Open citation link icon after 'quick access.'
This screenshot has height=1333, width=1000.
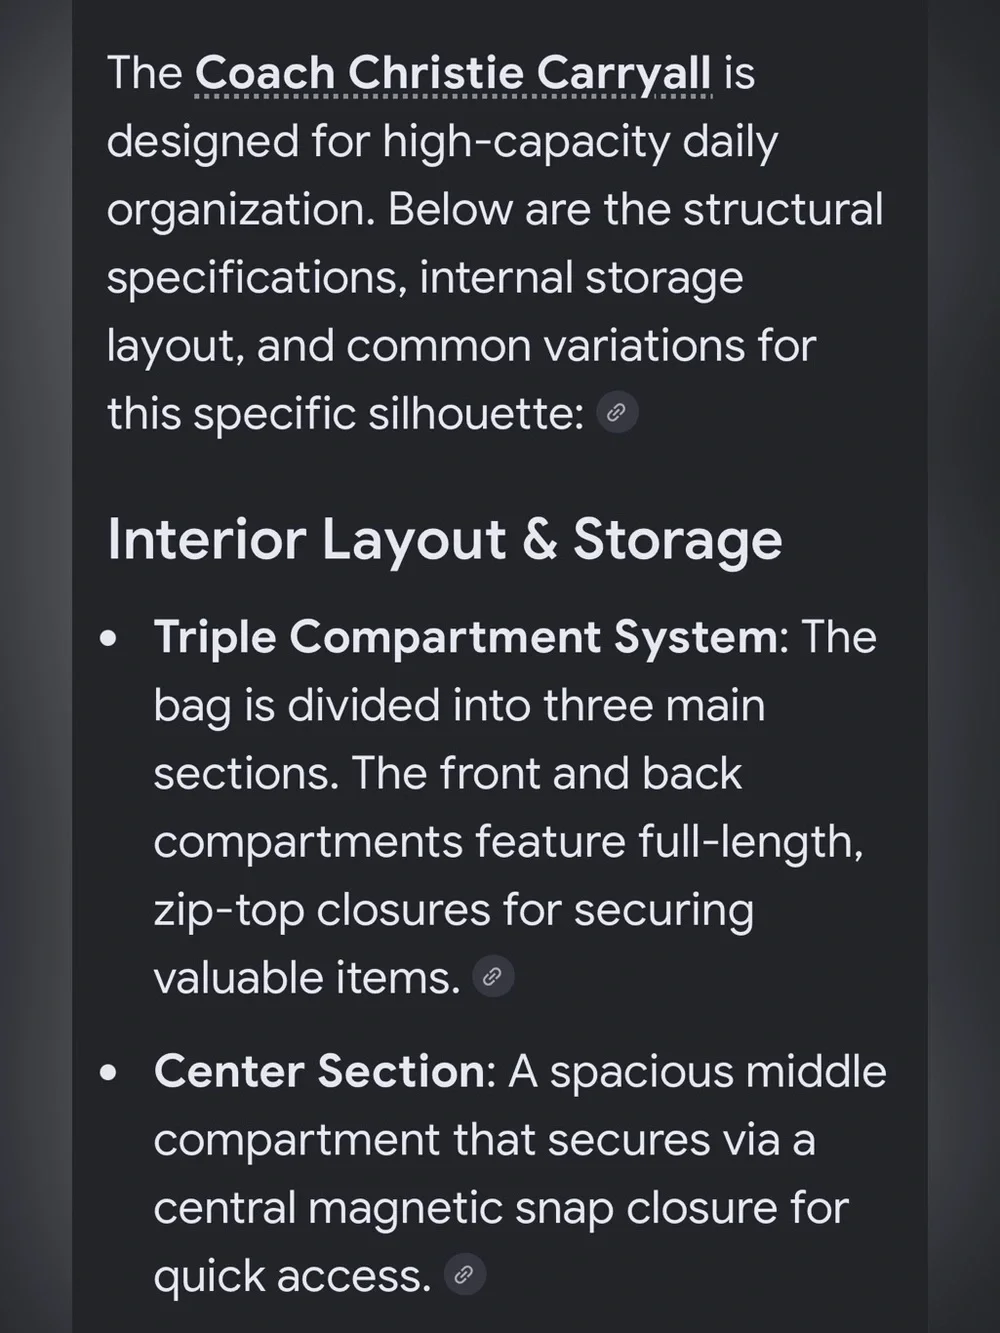(464, 1275)
